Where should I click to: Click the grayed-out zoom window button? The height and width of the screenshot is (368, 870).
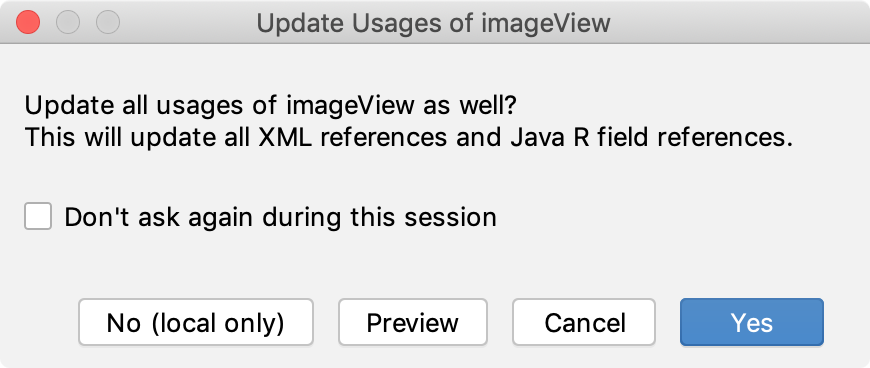pos(108,23)
